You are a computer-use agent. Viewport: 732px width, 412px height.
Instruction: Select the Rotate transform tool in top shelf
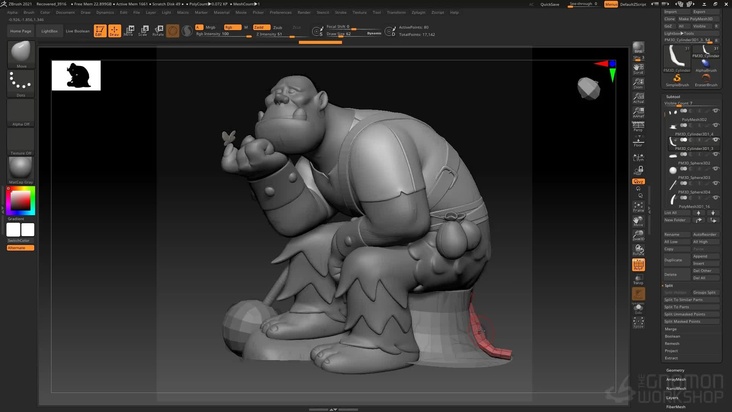[158, 31]
